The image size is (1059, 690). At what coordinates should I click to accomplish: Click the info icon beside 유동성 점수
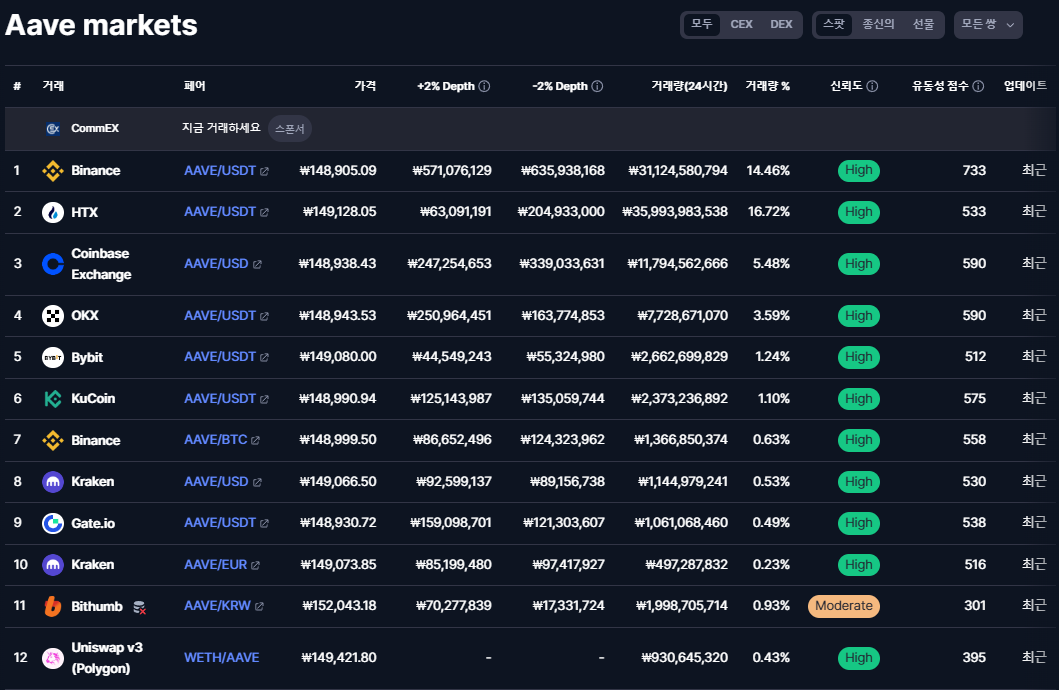coord(978,87)
